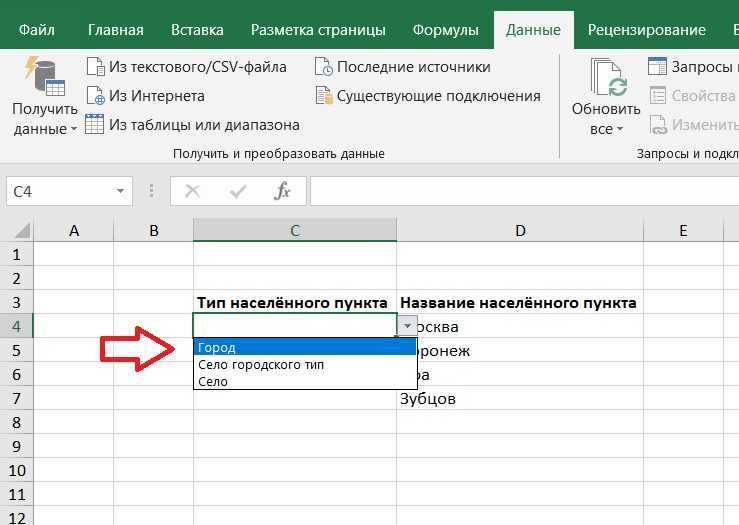Click the From Web globe icon

[x=96, y=96]
